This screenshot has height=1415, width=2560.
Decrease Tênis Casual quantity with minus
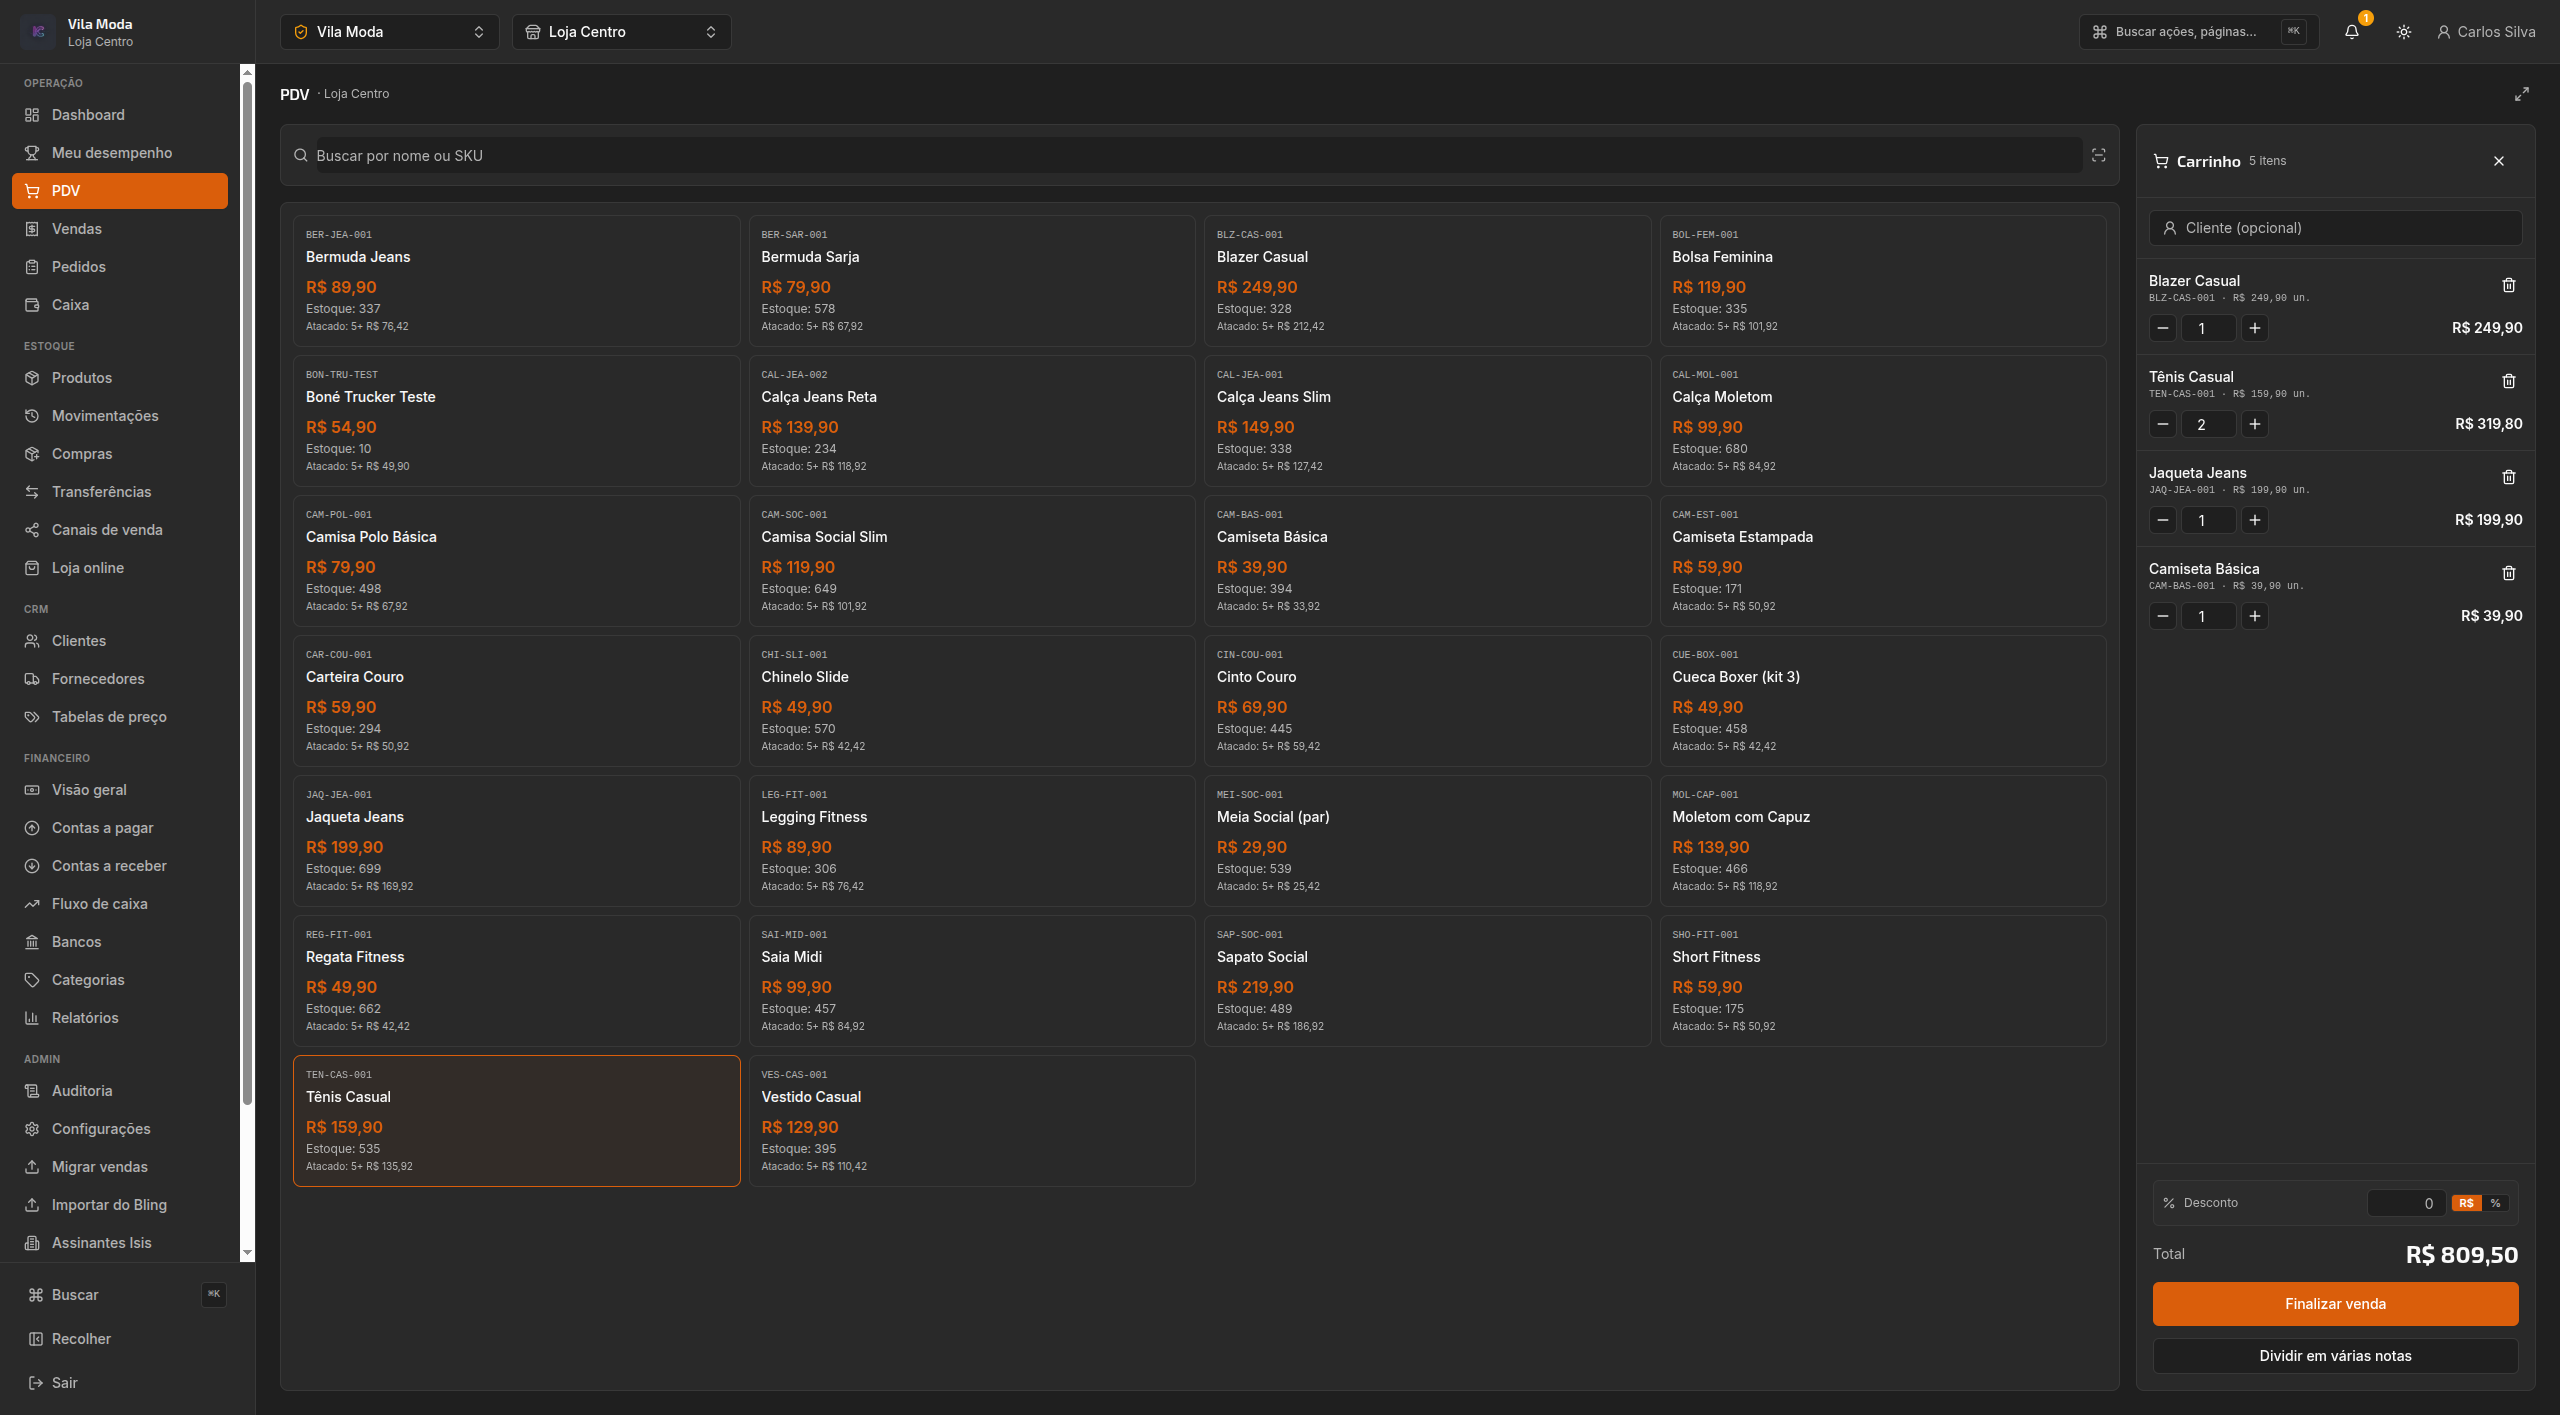click(2163, 424)
